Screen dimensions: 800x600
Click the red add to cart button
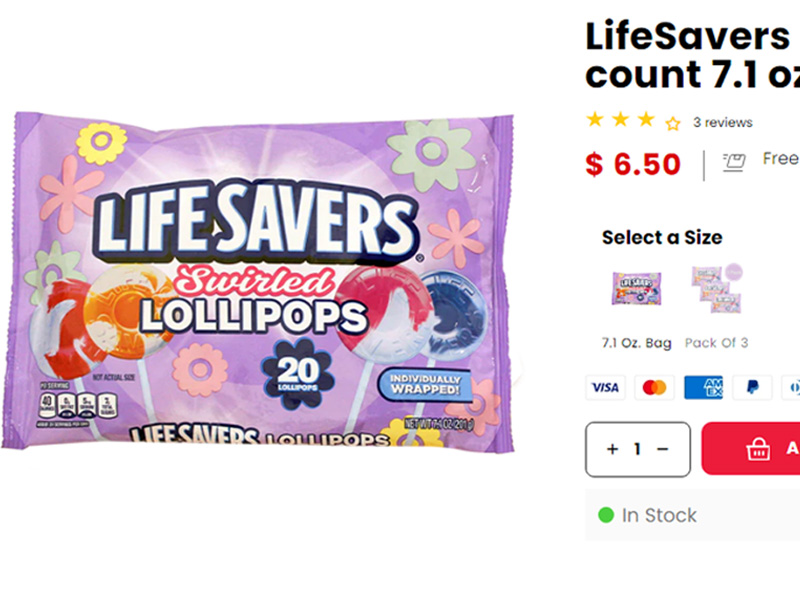click(x=751, y=448)
